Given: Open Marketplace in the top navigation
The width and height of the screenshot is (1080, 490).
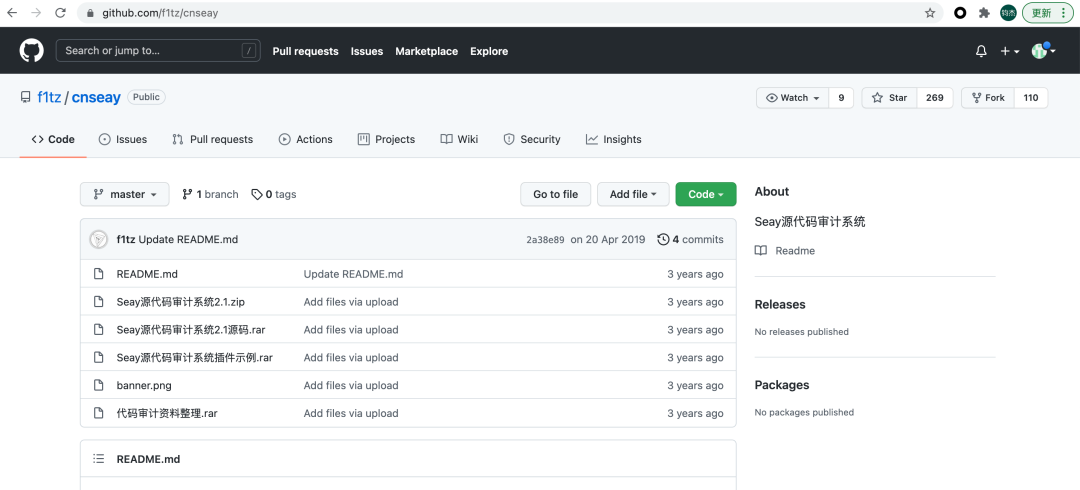Looking at the screenshot, I should [x=426, y=51].
